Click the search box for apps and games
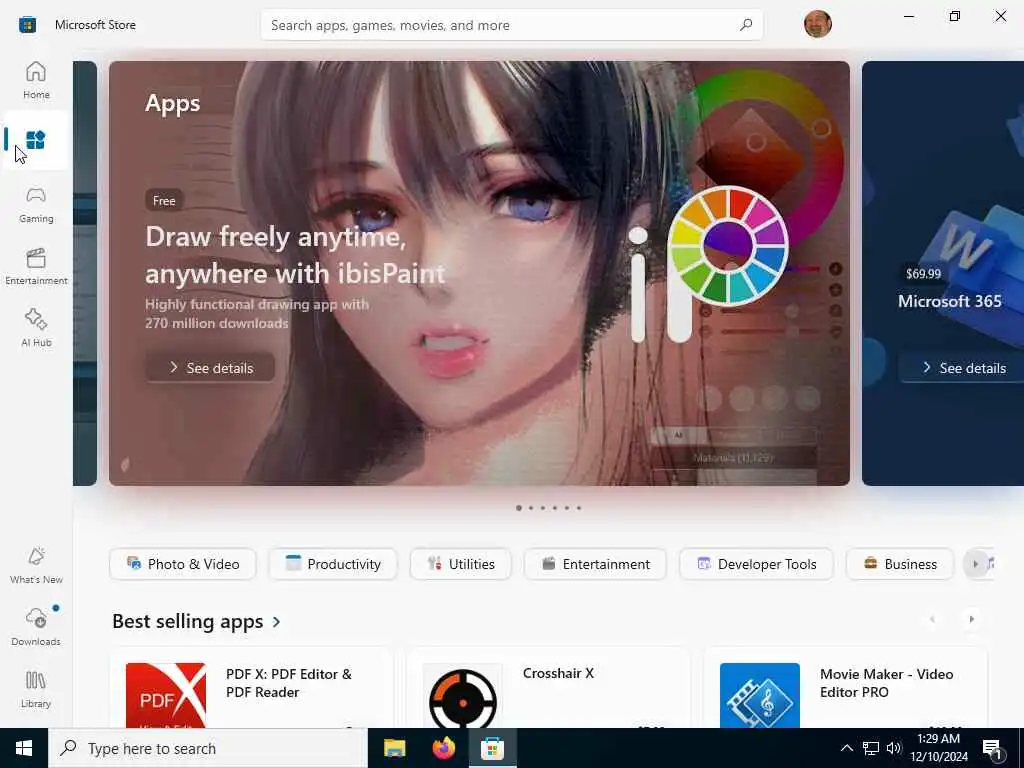1024x768 pixels. pyautogui.click(x=511, y=25)
